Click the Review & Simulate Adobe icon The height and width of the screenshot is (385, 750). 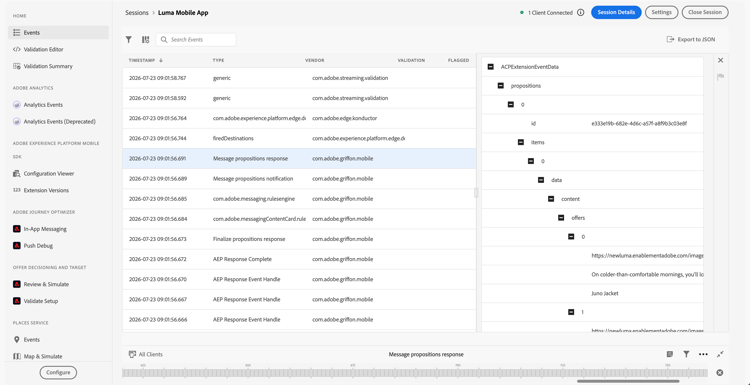click(x=17, y=284)
